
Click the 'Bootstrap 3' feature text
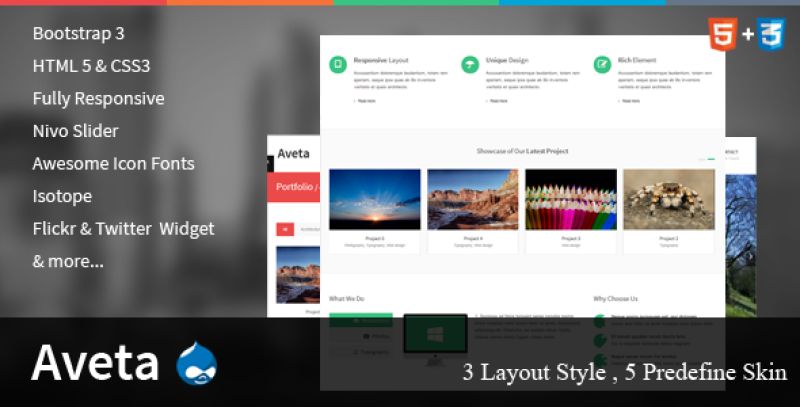[x=79, y=34]
